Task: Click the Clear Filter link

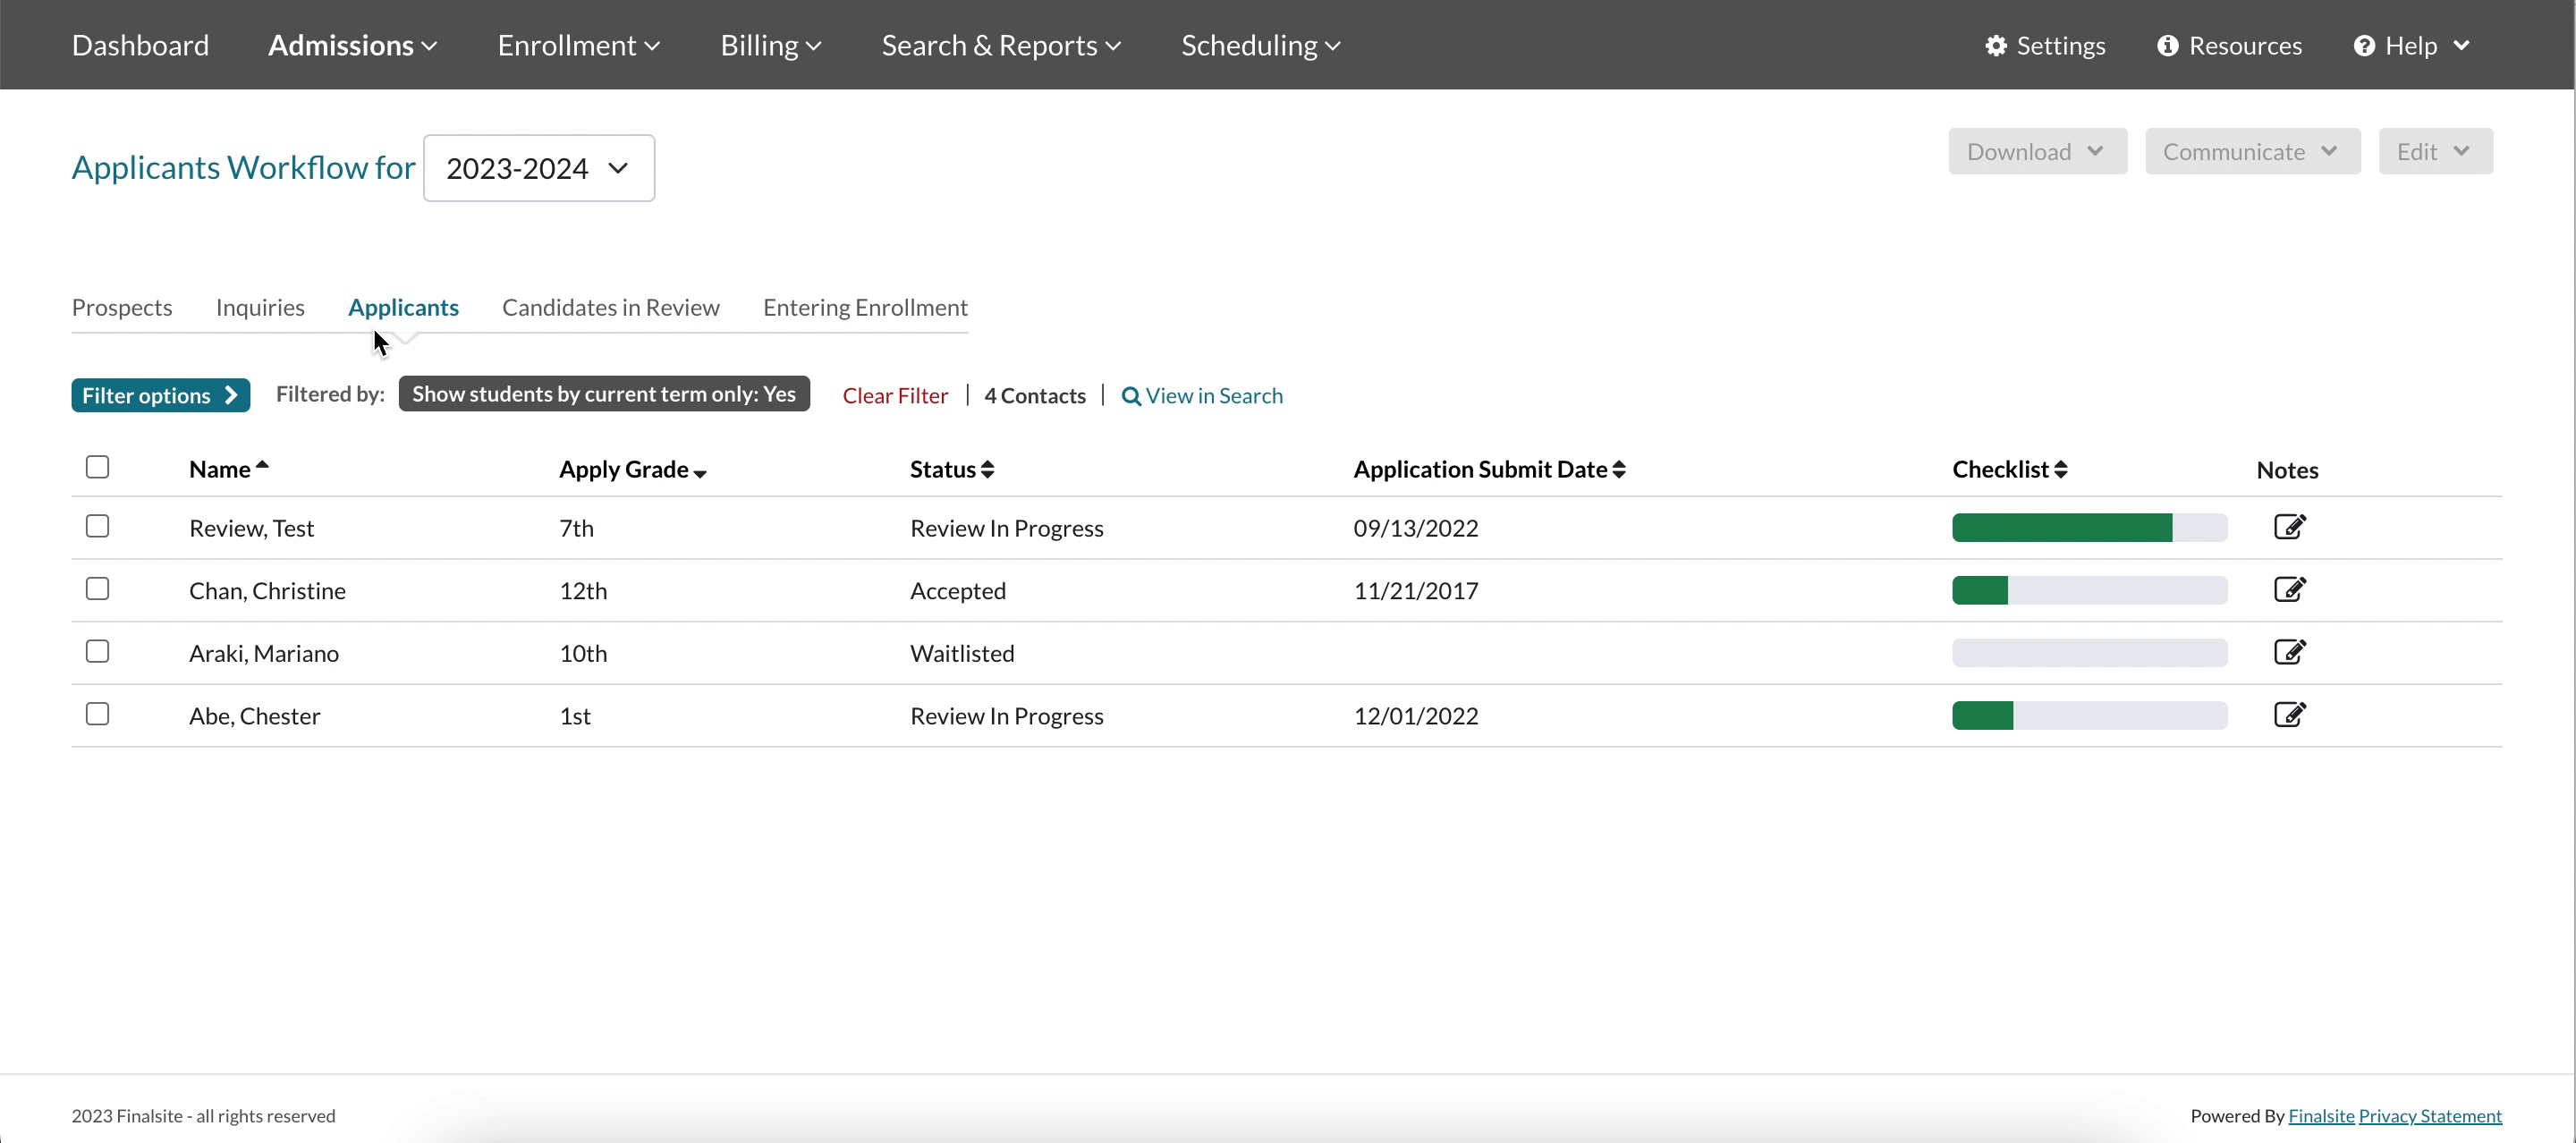Action: click(894, 396)
